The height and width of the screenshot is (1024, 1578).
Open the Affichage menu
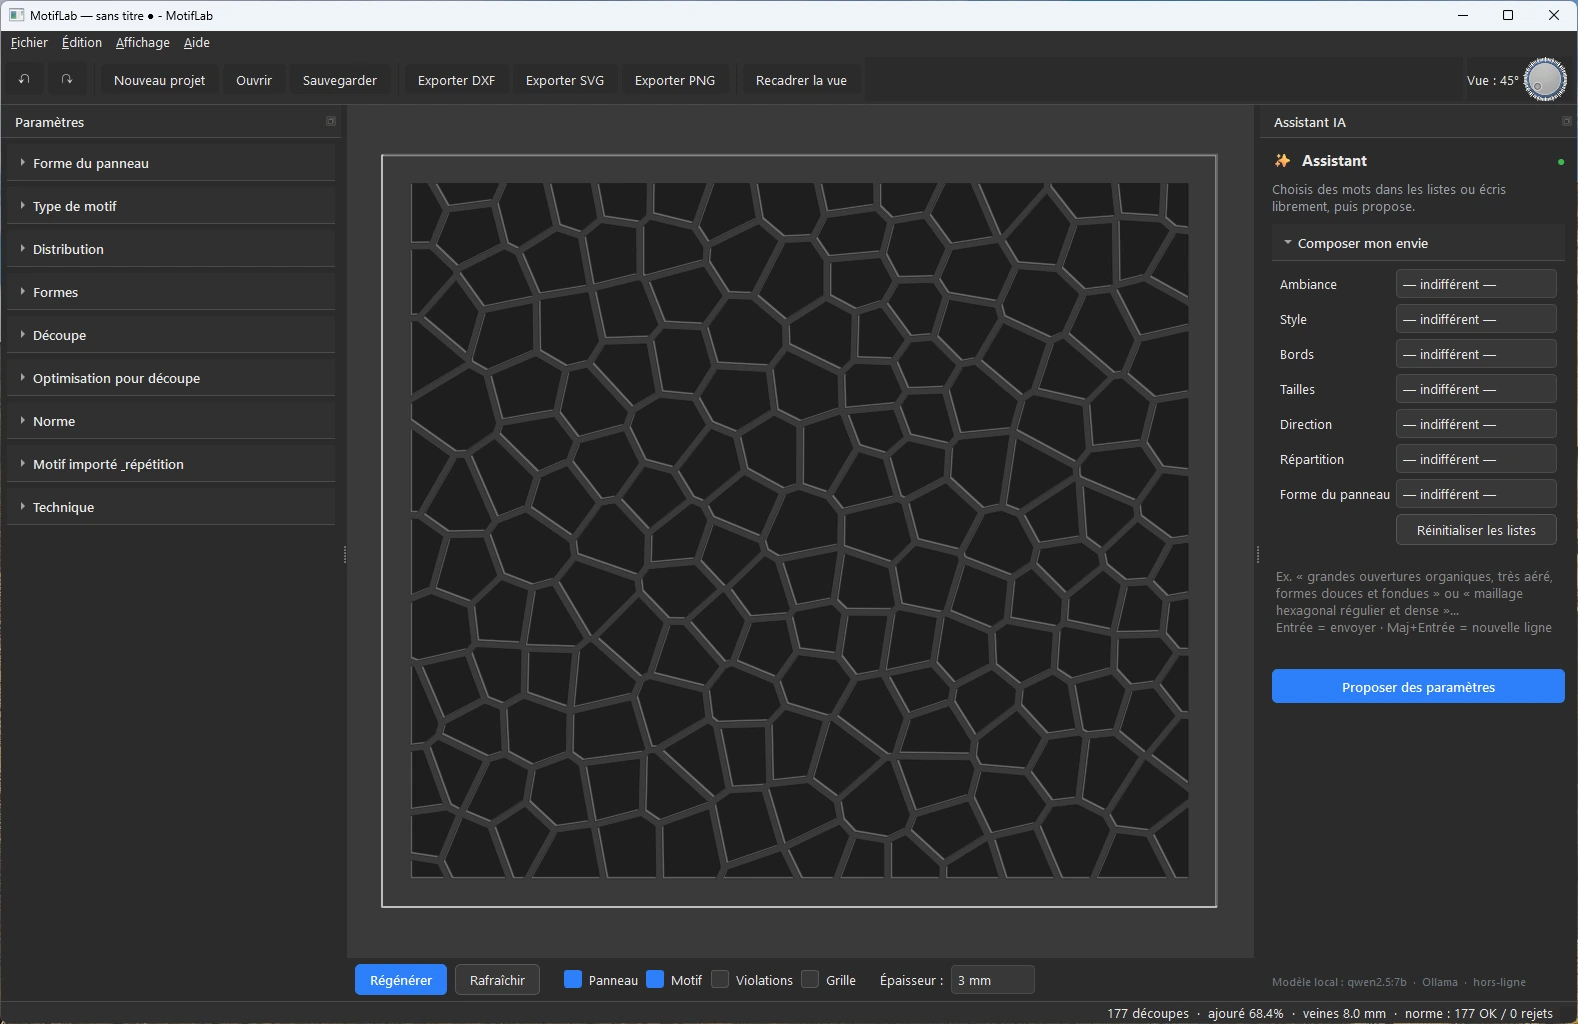(x=143, y=42)
